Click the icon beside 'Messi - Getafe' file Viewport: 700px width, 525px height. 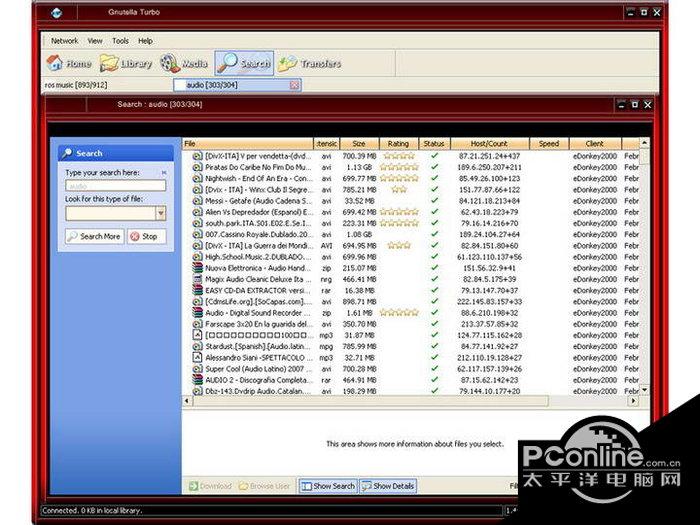pyautogui.click(x=197, y=201)
